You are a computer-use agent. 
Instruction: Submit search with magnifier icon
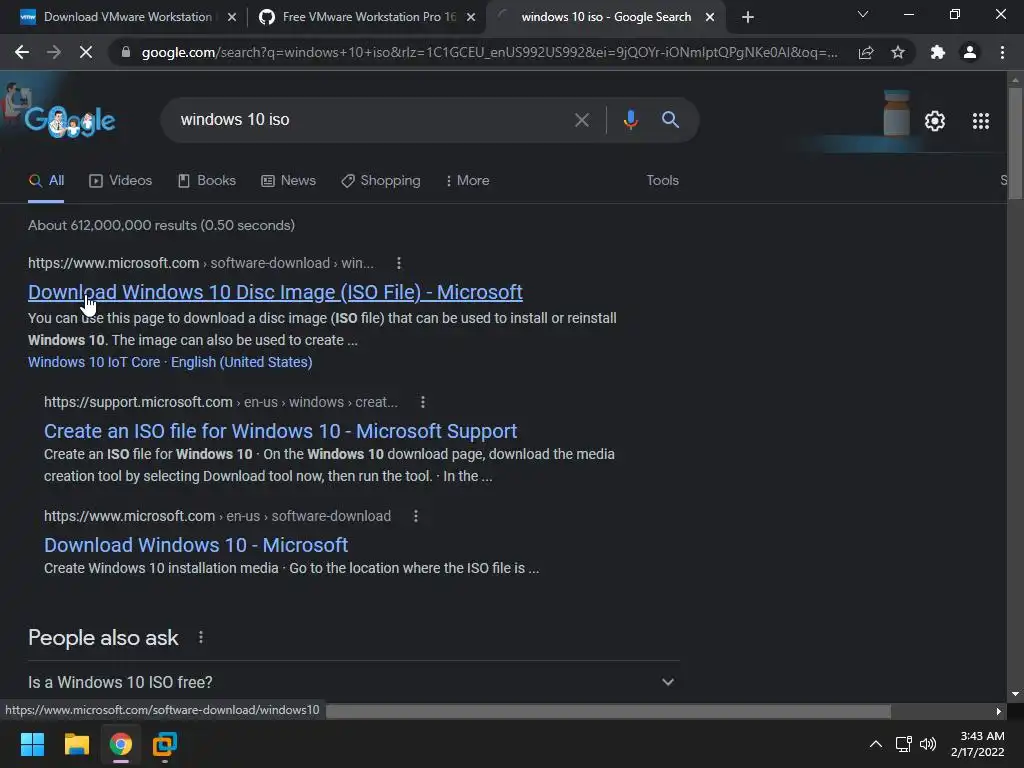[x=670, y=120]
